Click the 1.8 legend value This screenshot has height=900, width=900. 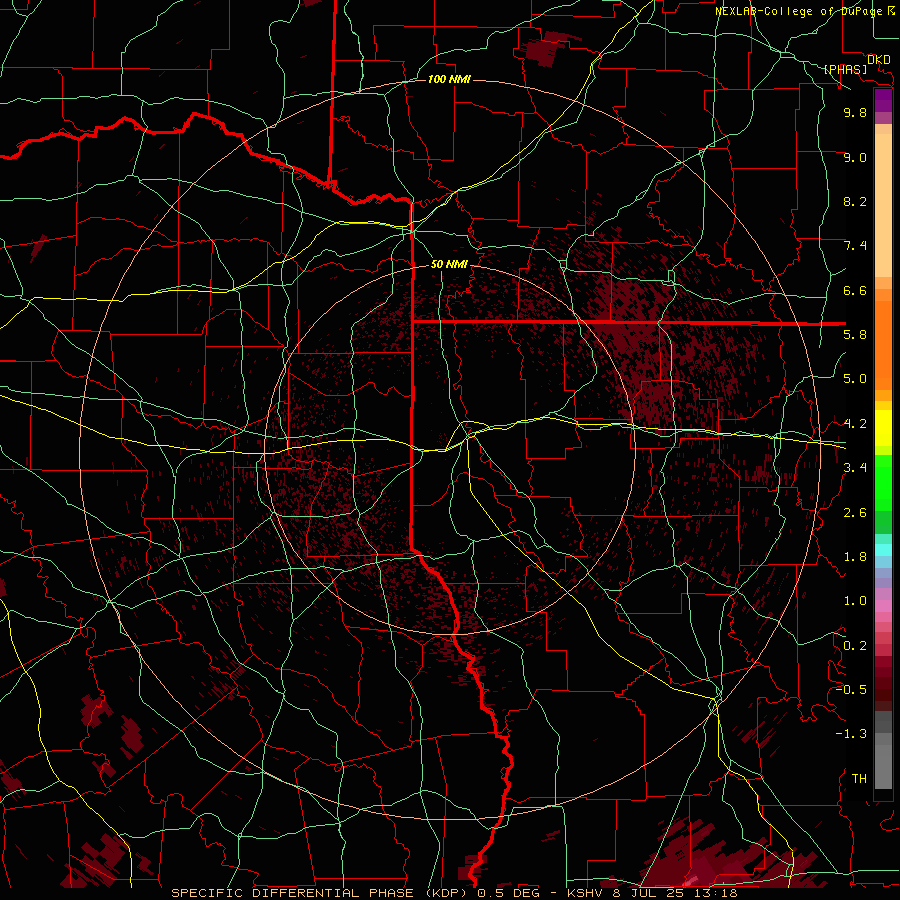pyautogui.click(x=855, y=557)
